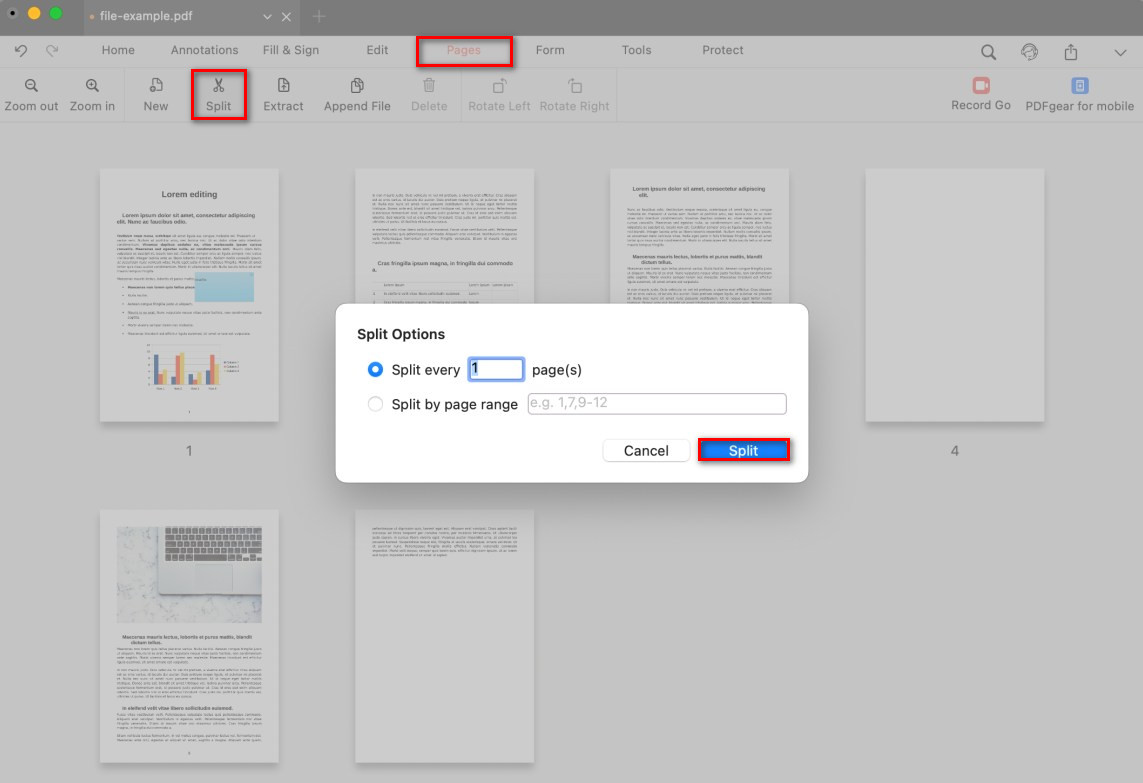Screen dimensions: 1143x783
Task: Click the PDFgear for mobile icon
Action: pos(1079,86)
